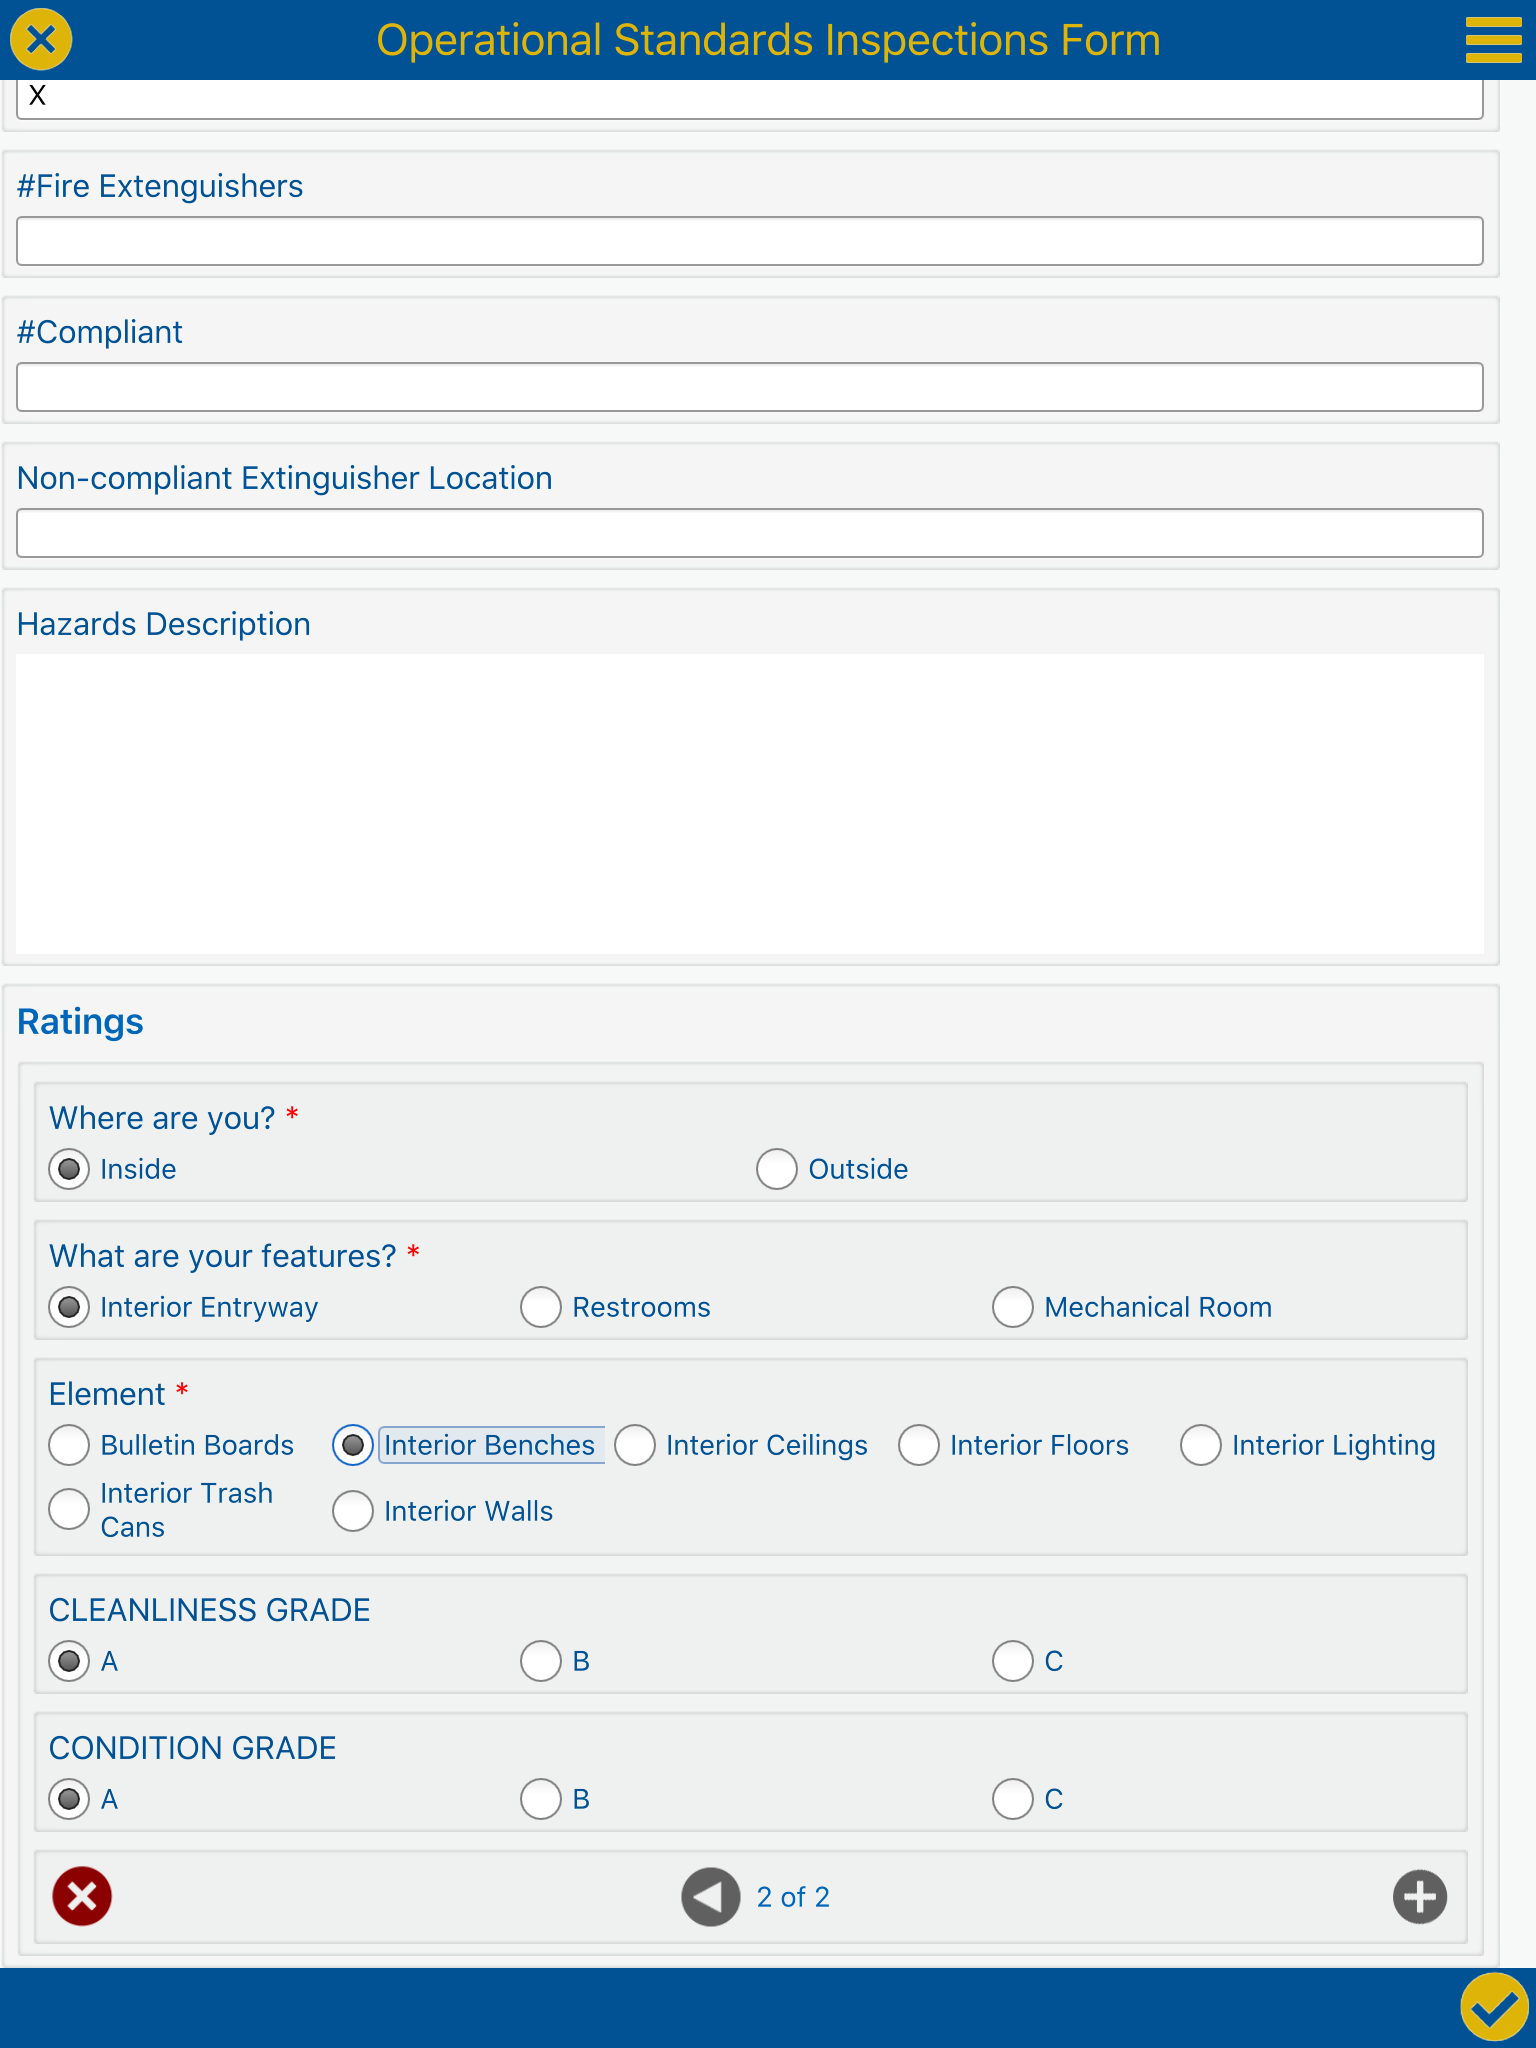Choose the Interior Lighting element
1536x2048 pixels.
(x=1201, y=1445)
